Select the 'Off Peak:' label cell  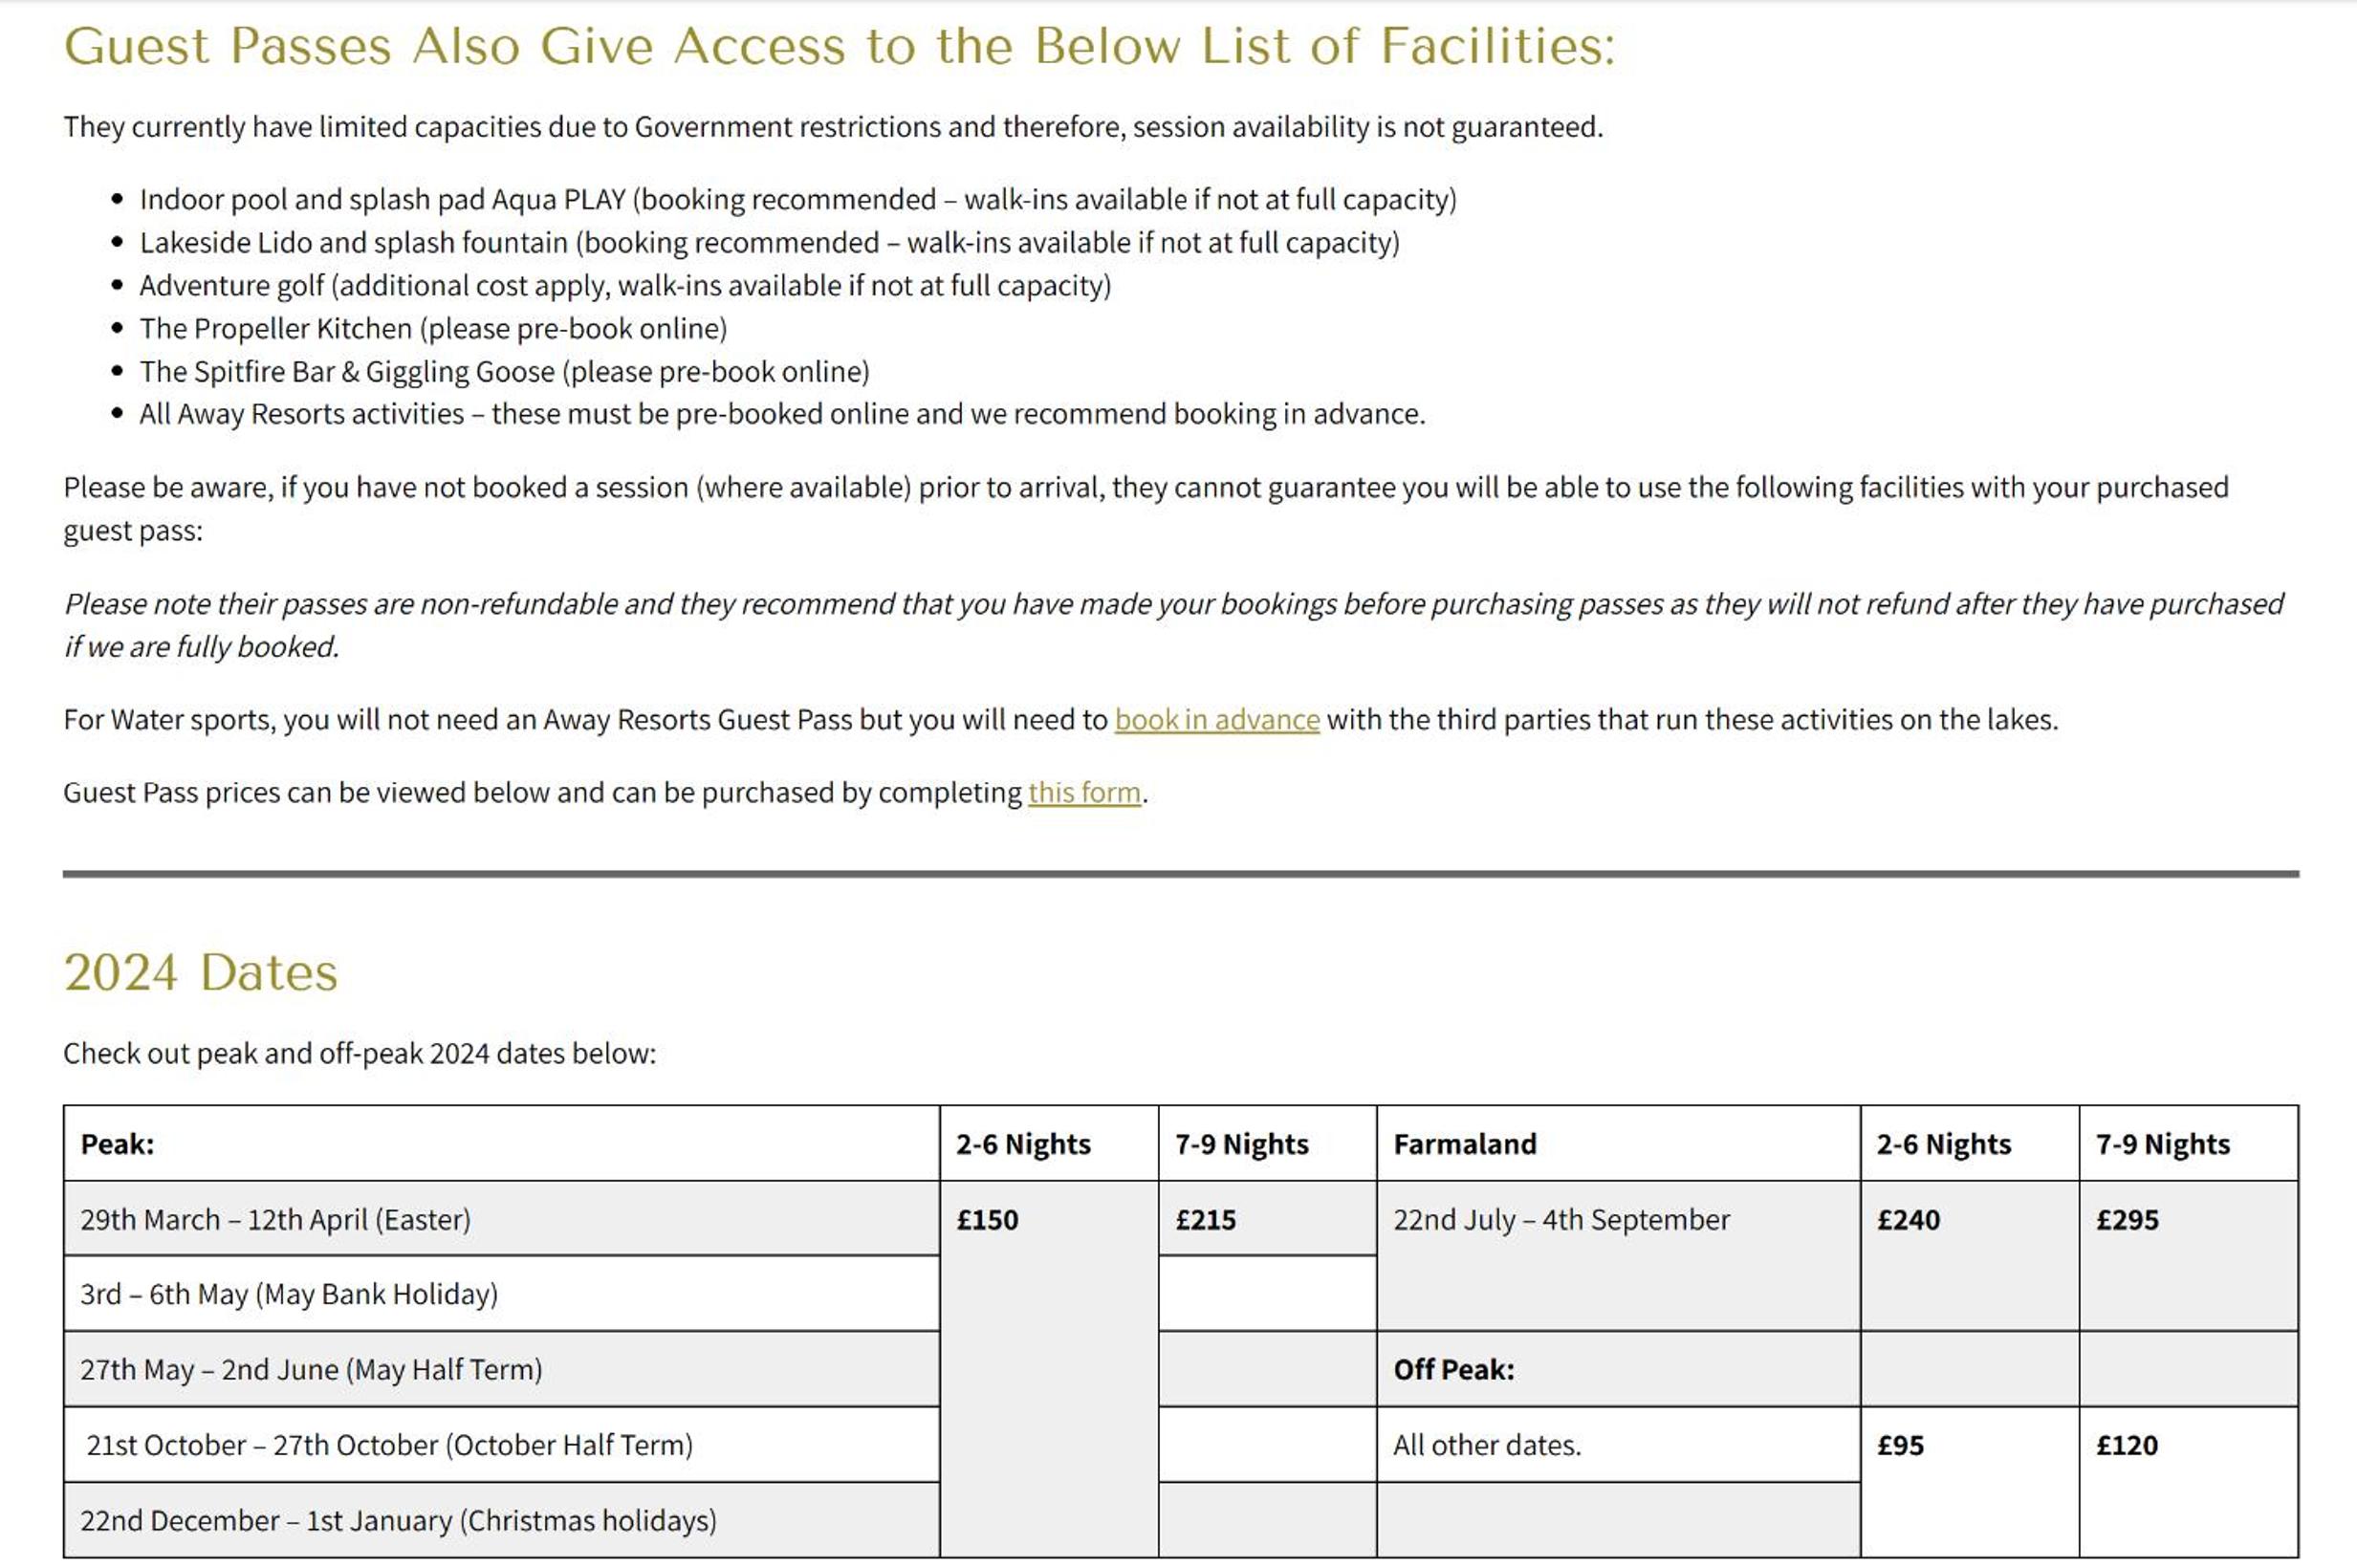(1619, 1369)
